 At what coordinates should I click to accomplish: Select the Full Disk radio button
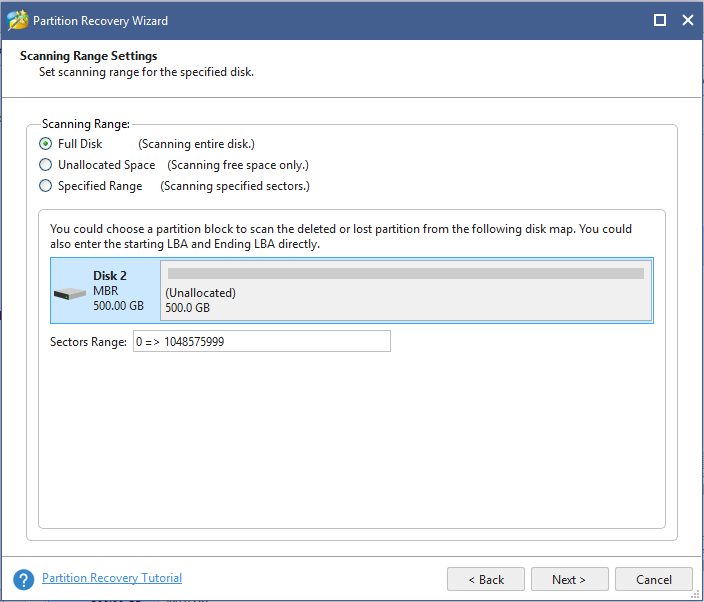(x=45, y=144)
